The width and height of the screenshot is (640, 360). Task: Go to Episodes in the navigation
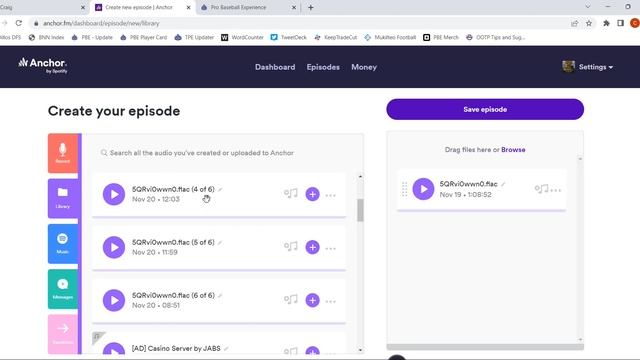click(323, 67)
